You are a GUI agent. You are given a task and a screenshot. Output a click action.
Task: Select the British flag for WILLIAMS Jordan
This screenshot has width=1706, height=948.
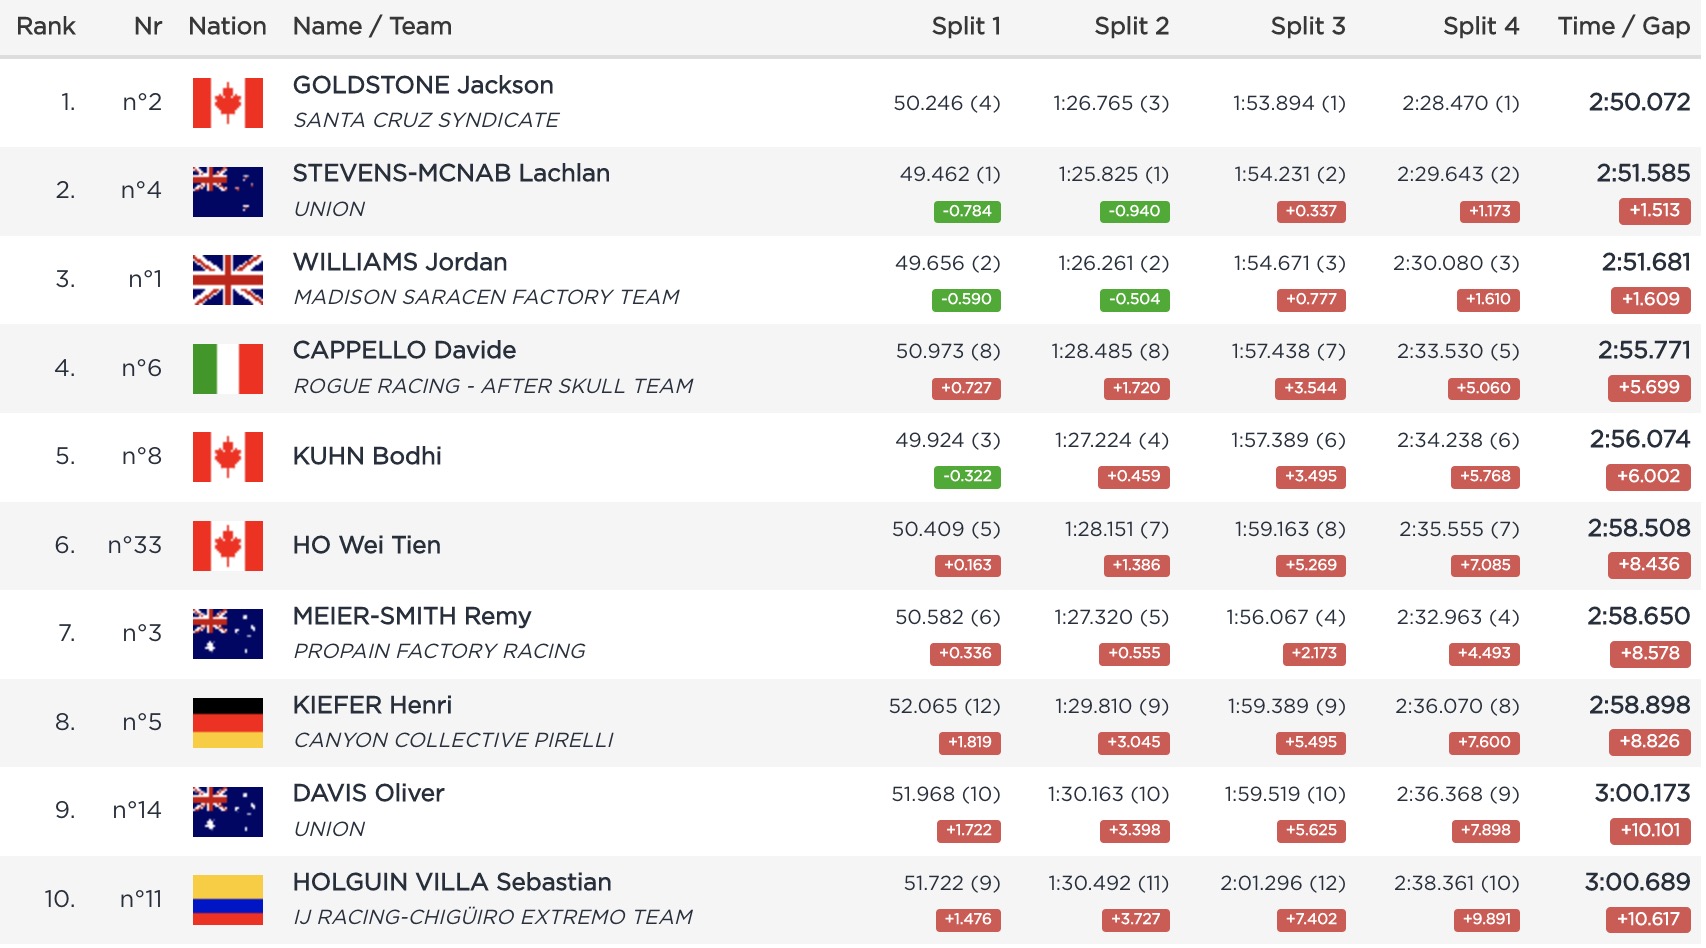[228, 279]
